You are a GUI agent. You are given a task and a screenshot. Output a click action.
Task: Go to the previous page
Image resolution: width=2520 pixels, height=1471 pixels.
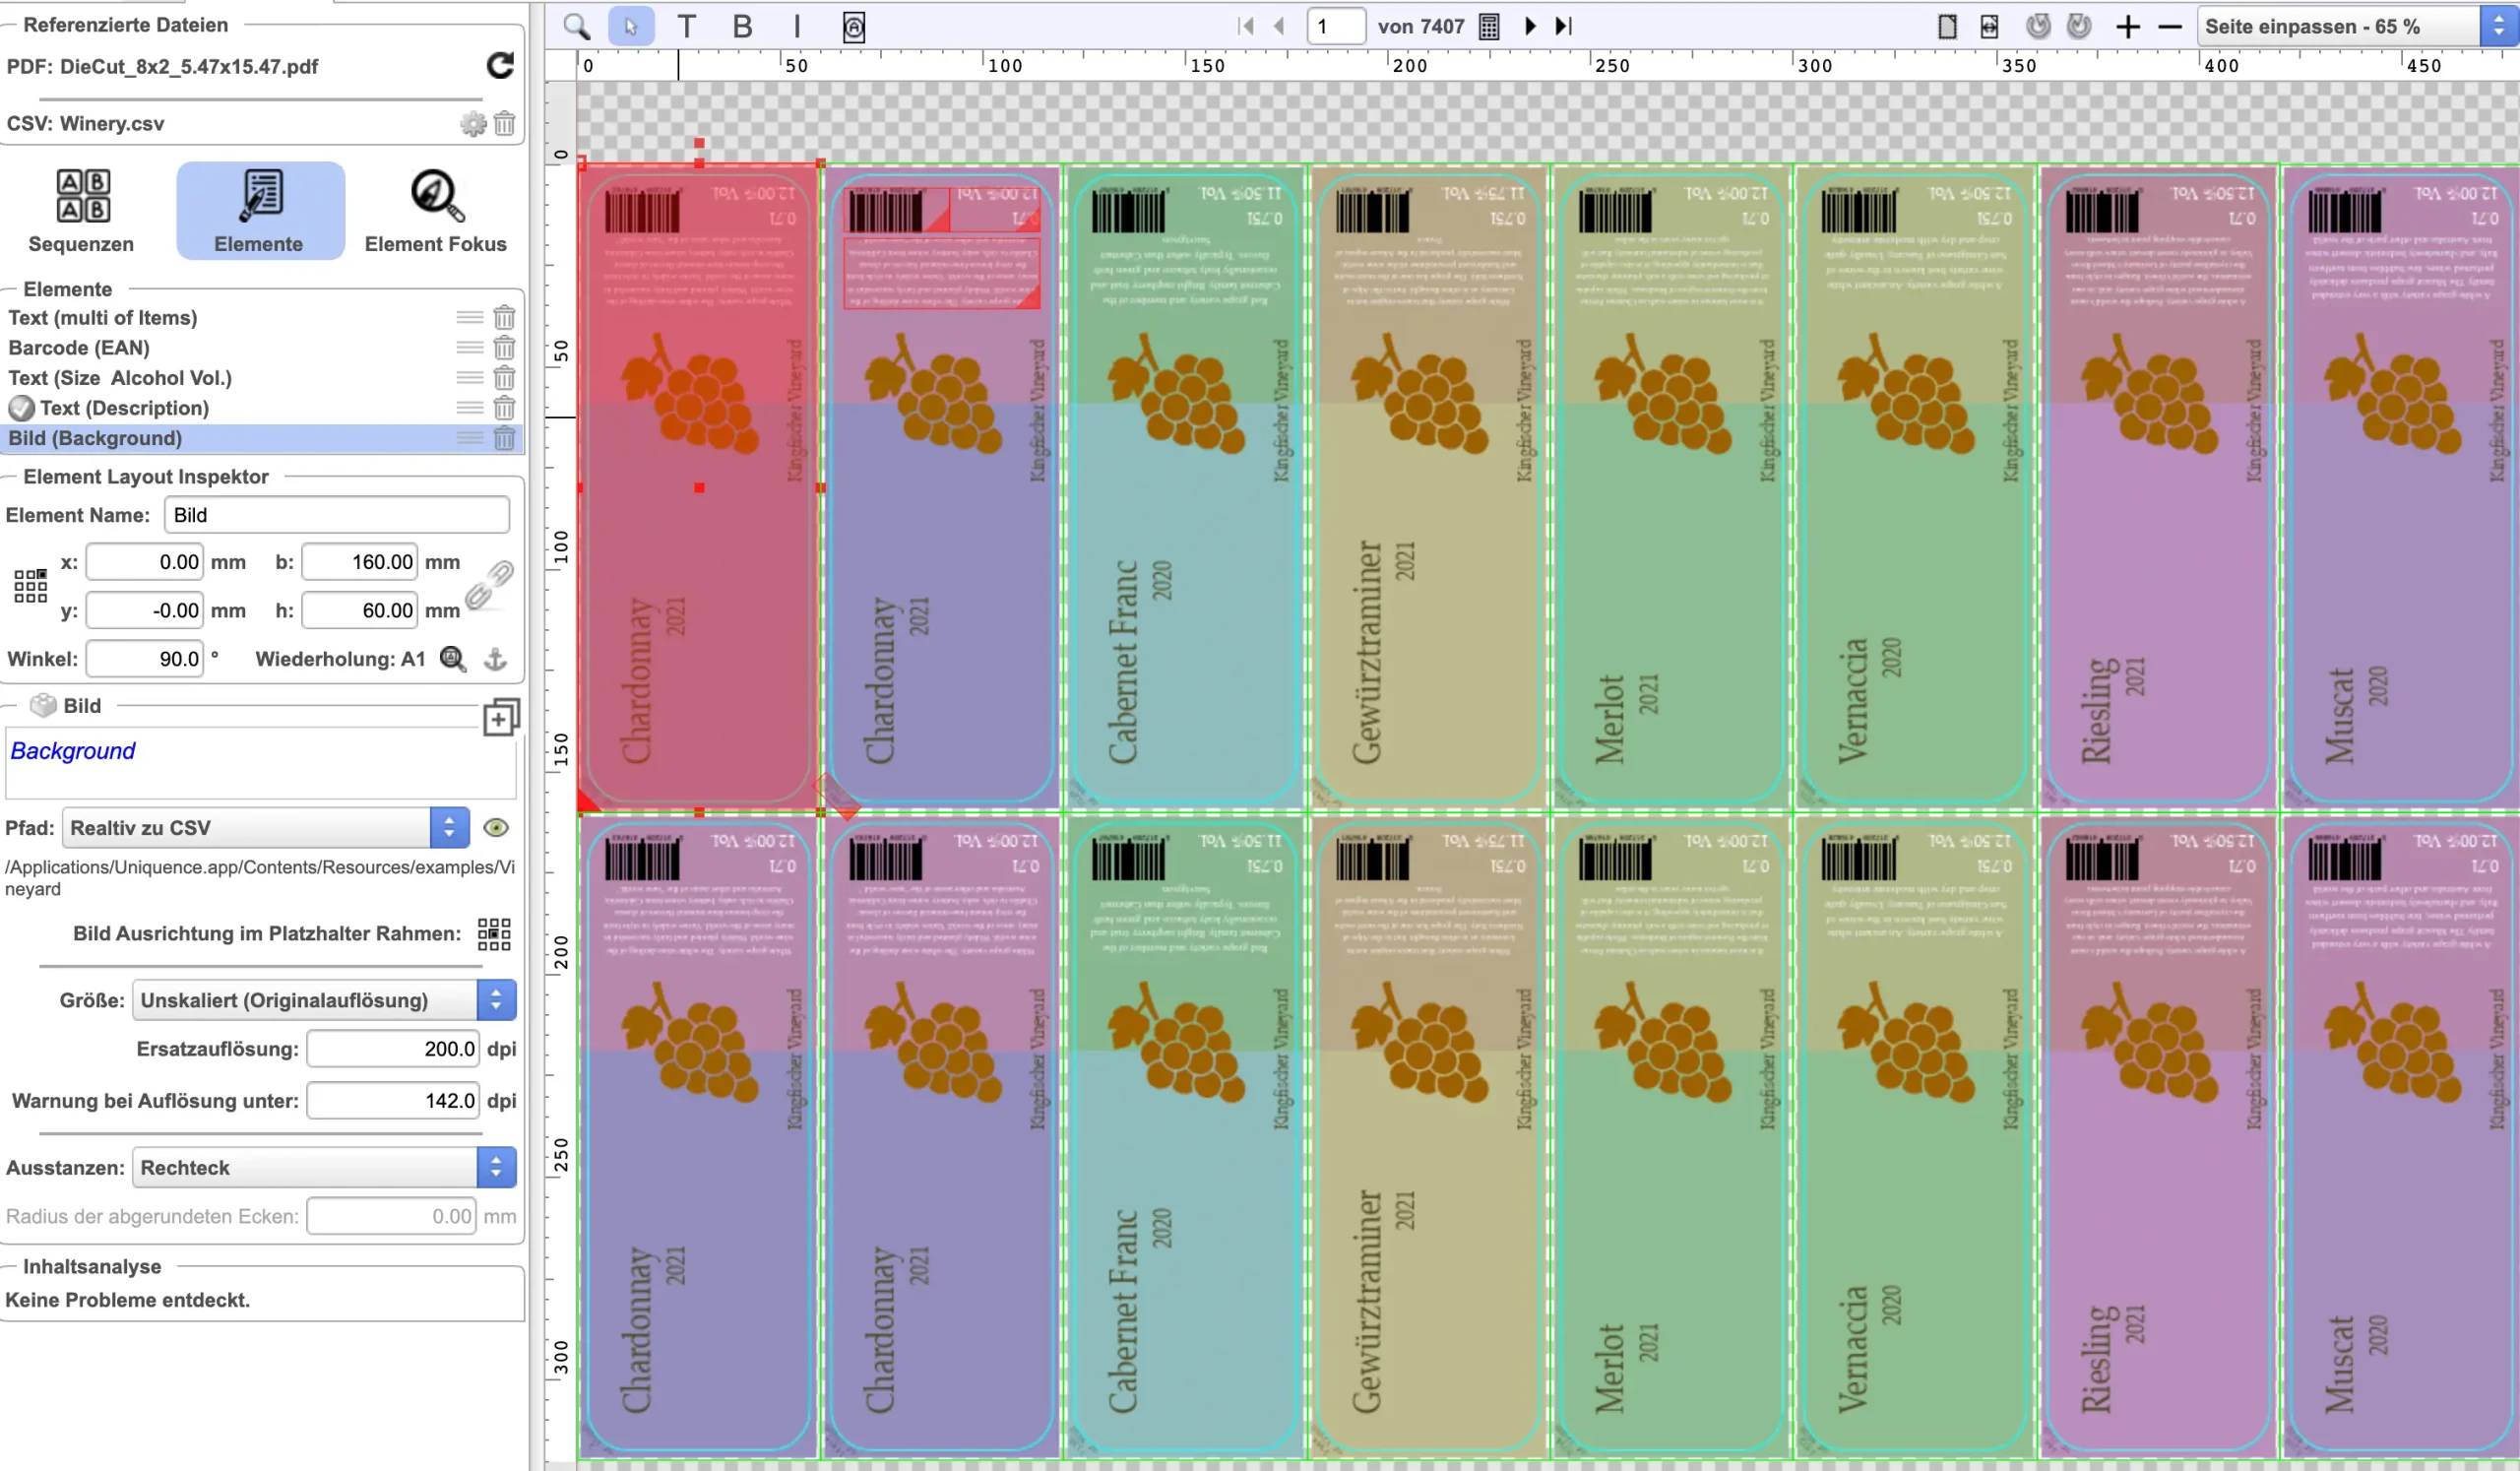pos(1279,26)
